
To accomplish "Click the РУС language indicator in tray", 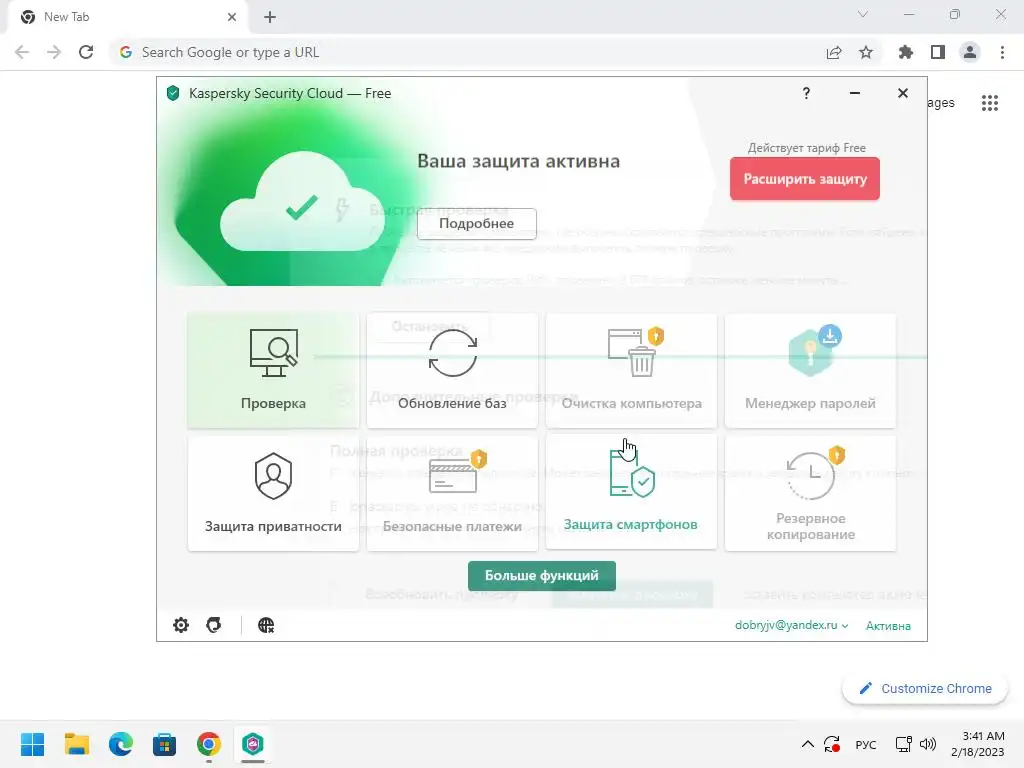I will tap(866, 744).
